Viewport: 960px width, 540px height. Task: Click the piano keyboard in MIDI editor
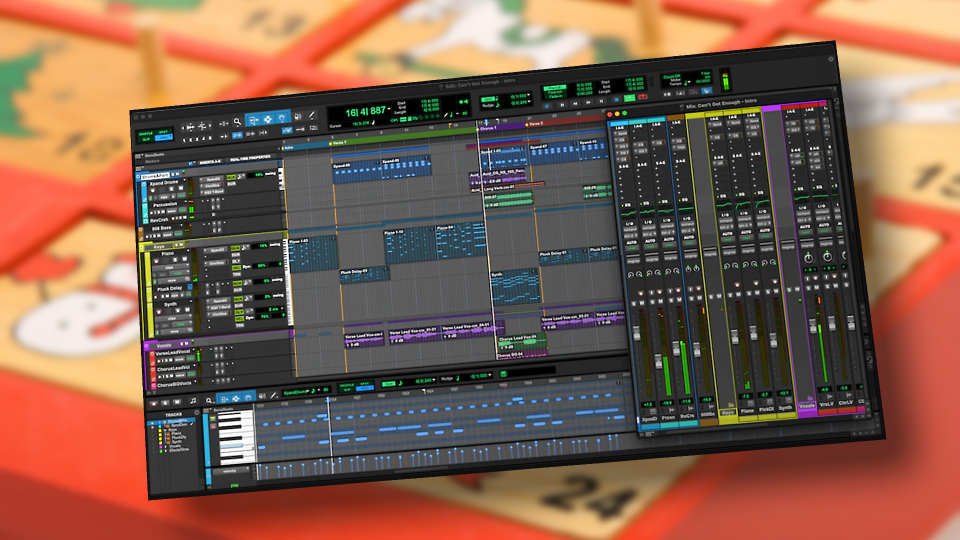point(236,437)
